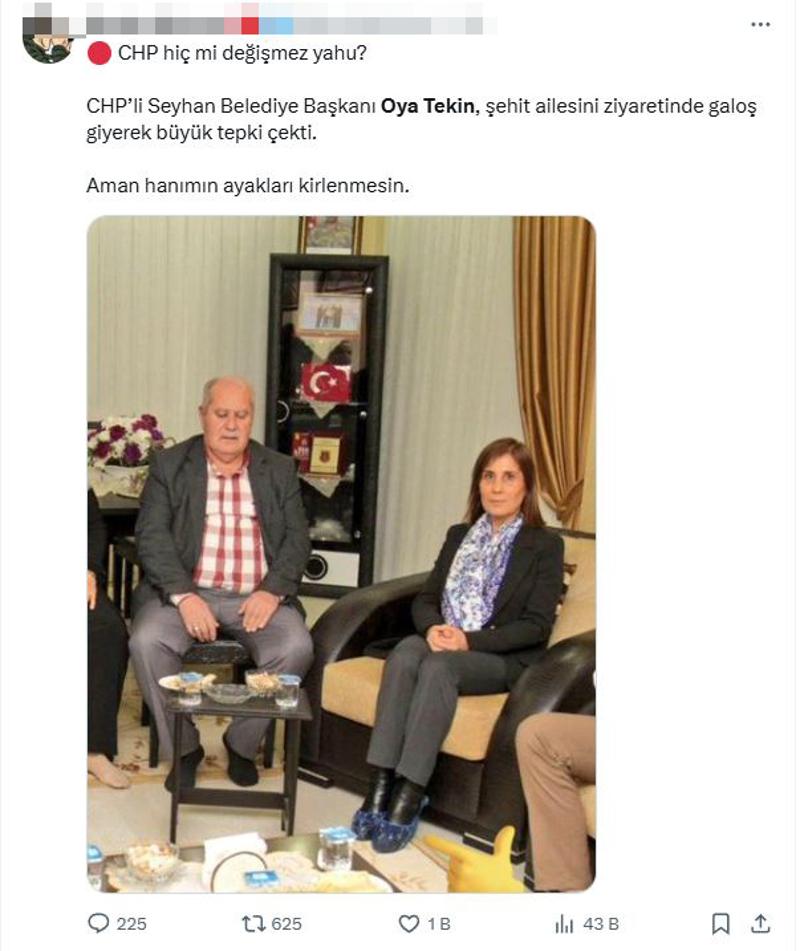
Task: Like the tweet with the heart icon
Action: [x=409, y=924]
